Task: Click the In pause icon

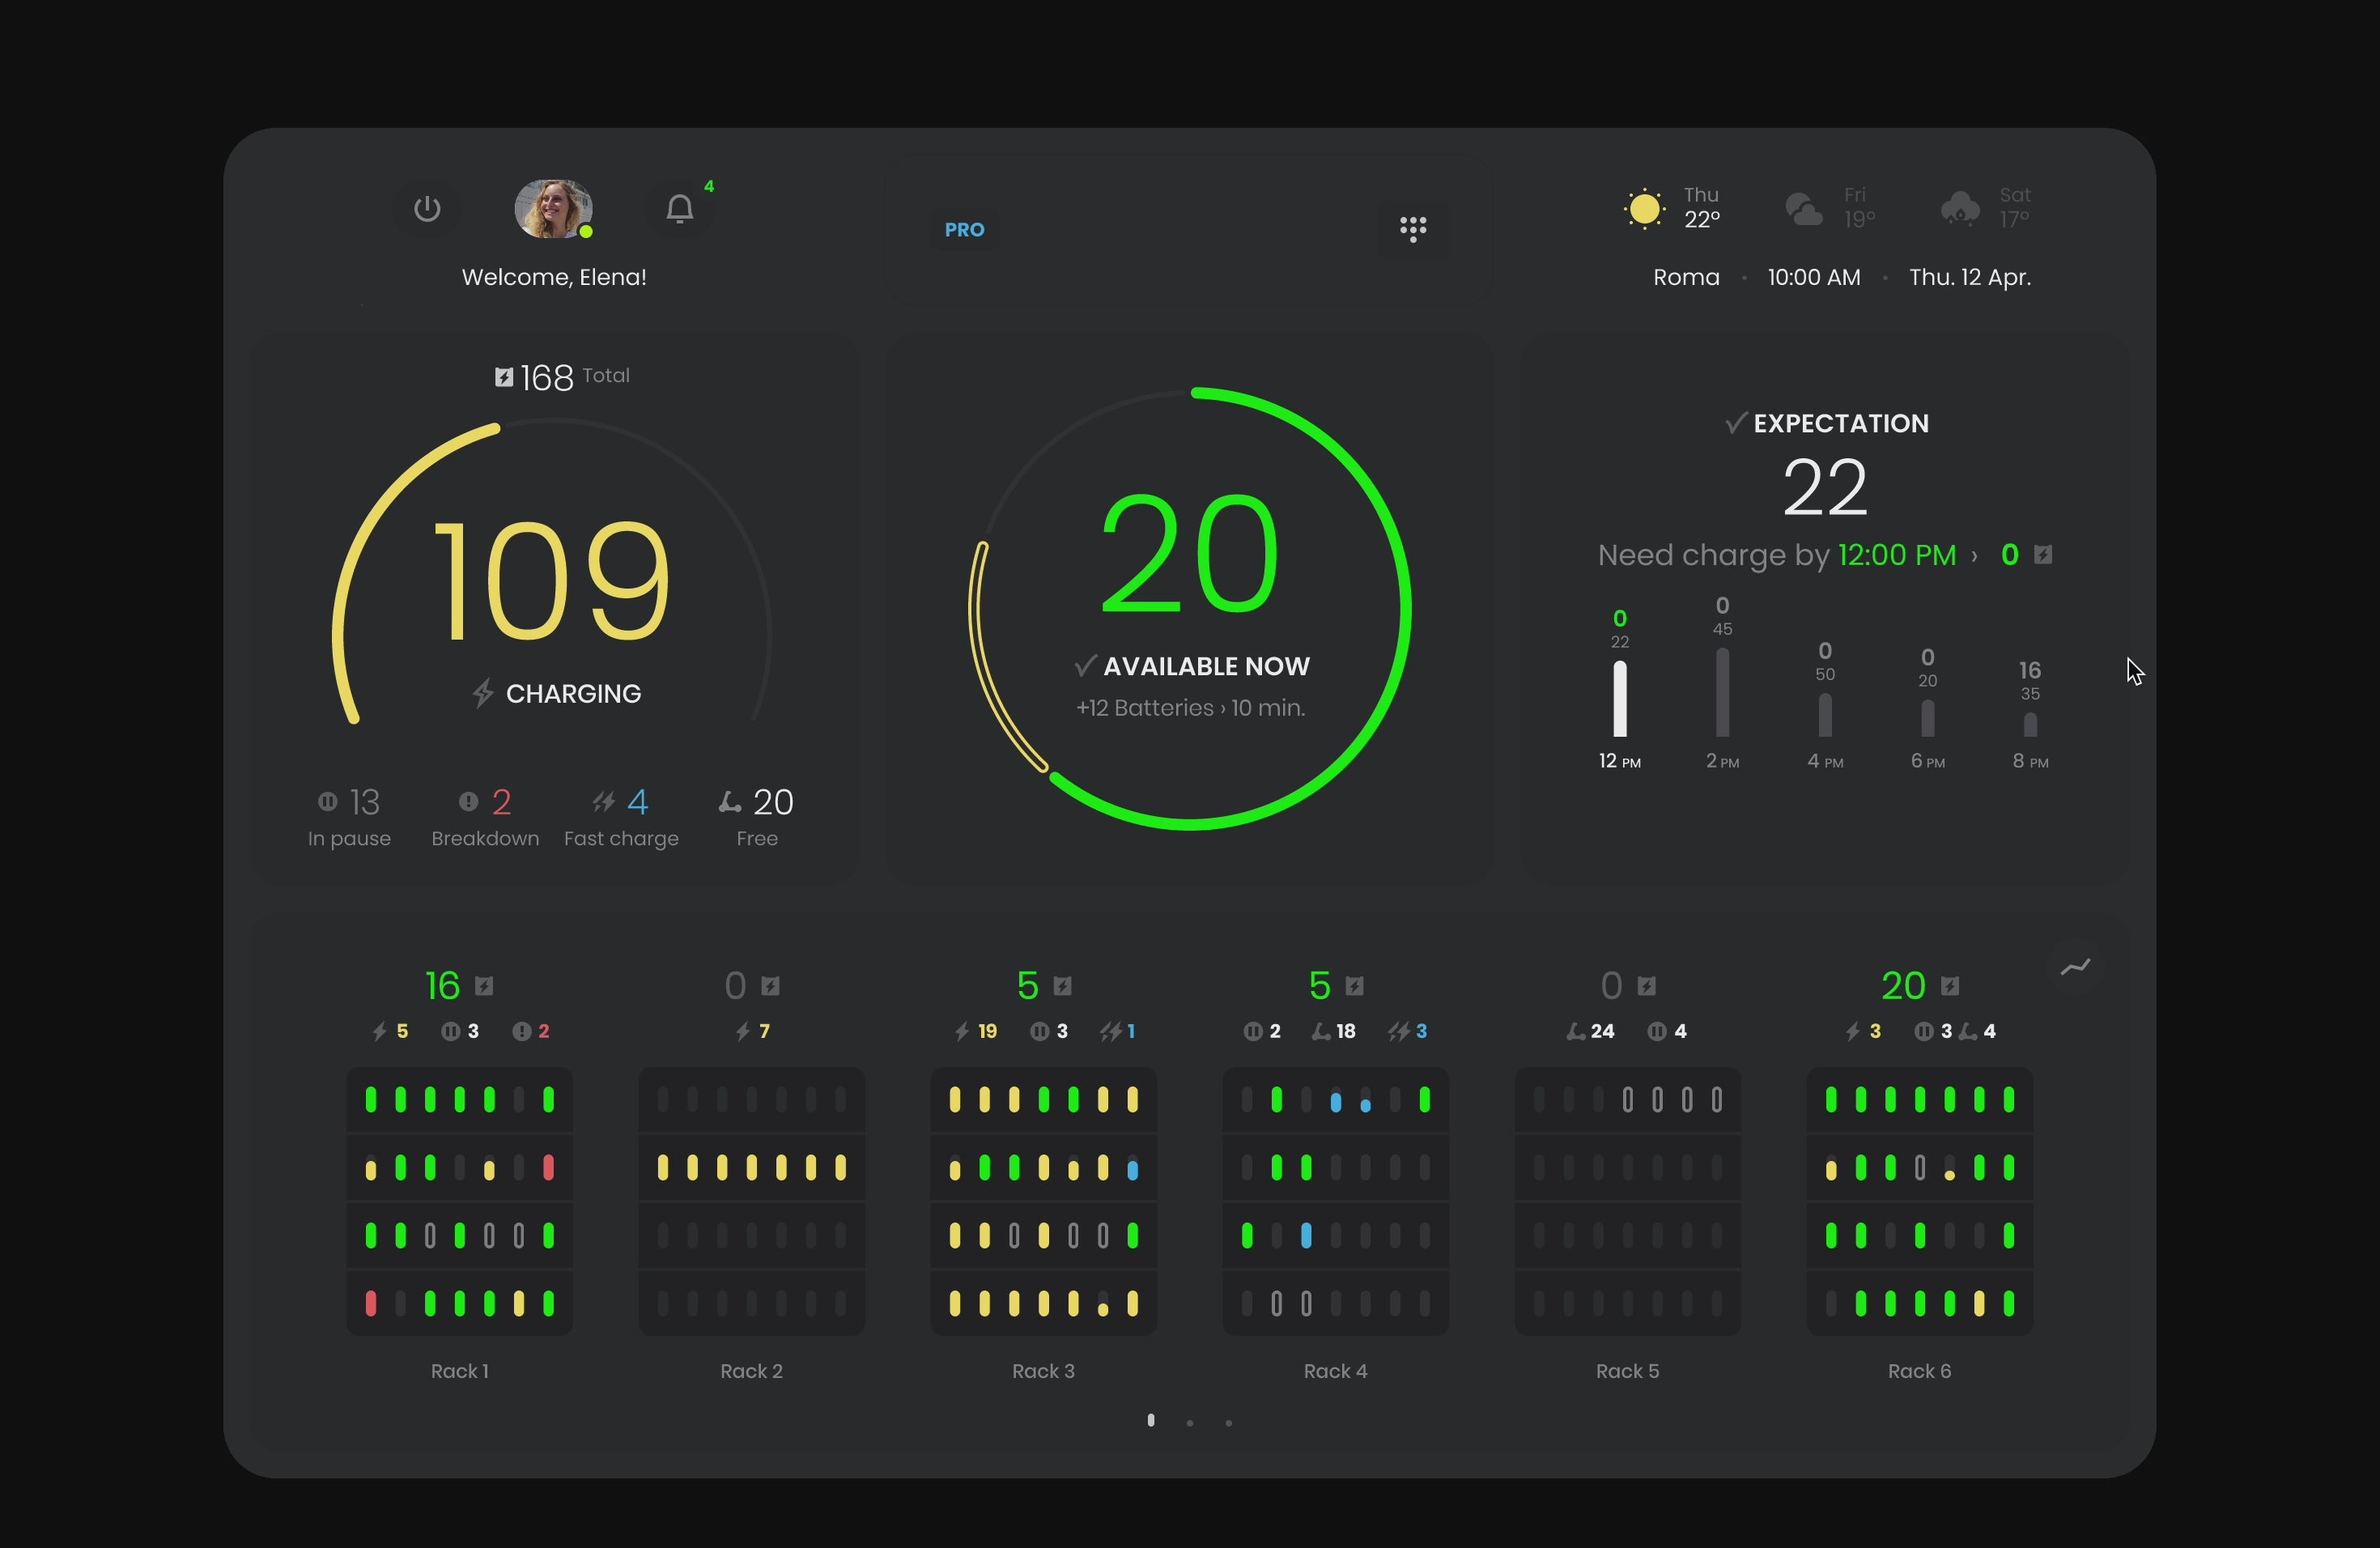Action: pos(327,801)
